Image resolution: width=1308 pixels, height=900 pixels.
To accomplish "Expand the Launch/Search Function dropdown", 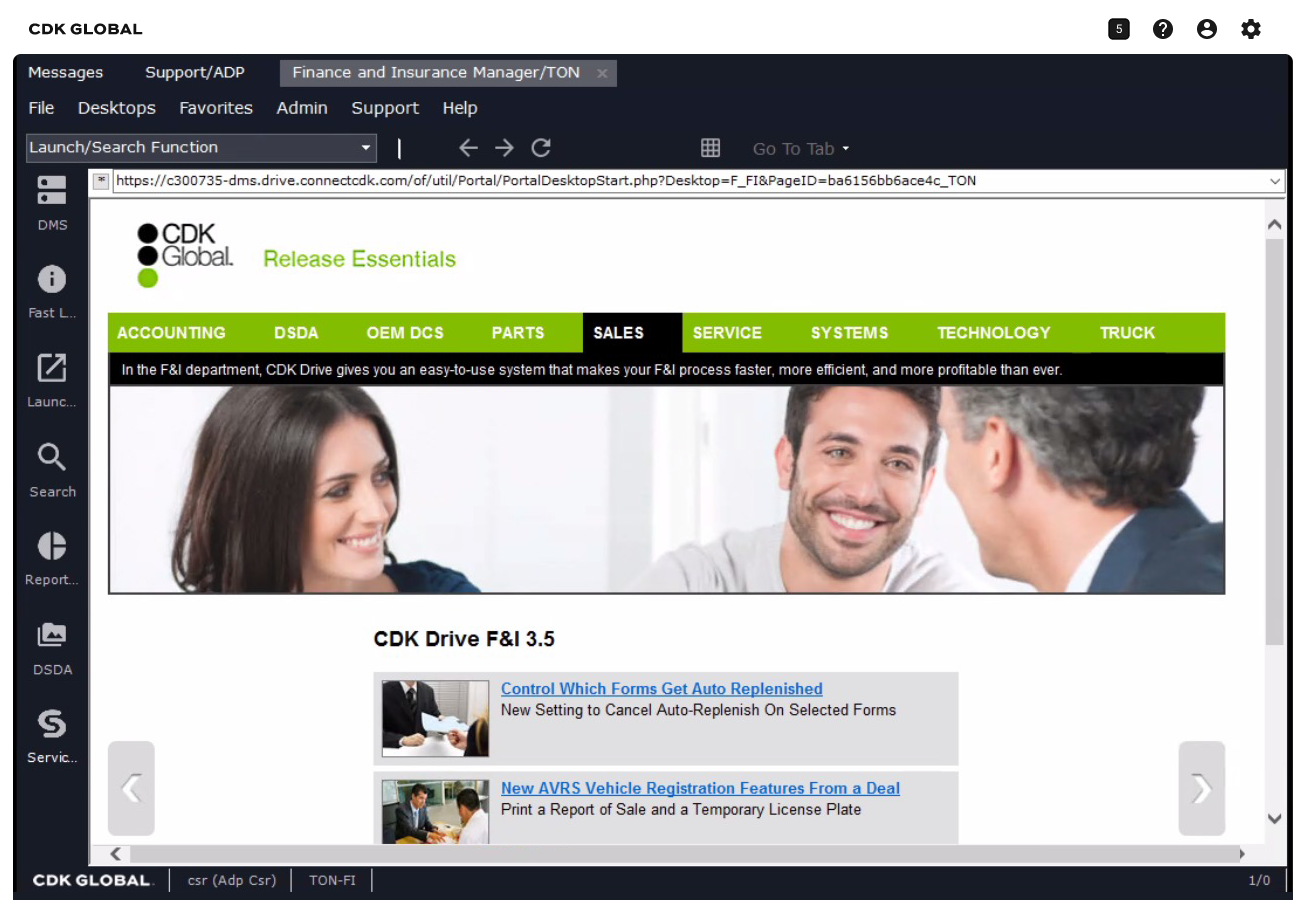I will pyautogui.click(x=366, y=148).
